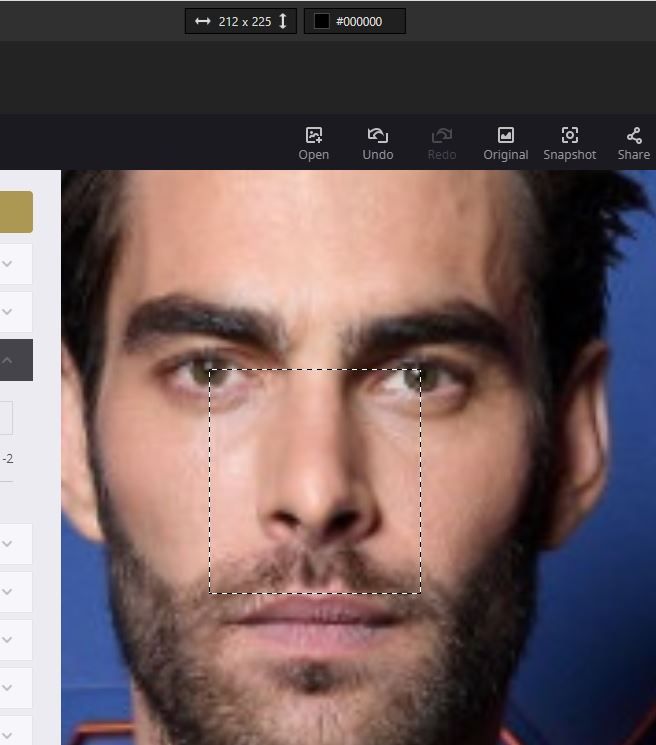Viewport: 656px width, 745px height.
Task: Click inside the dashed selection rectangle
Action: point(315,481)
